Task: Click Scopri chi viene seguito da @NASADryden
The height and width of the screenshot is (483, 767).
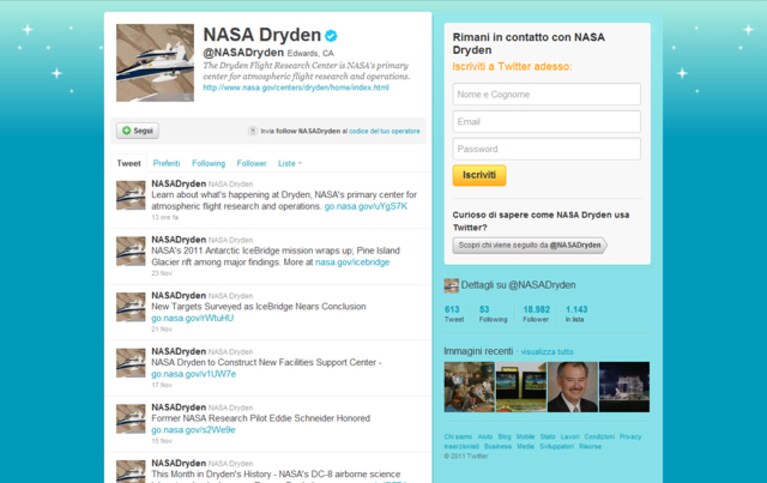Action: (530, 245)
